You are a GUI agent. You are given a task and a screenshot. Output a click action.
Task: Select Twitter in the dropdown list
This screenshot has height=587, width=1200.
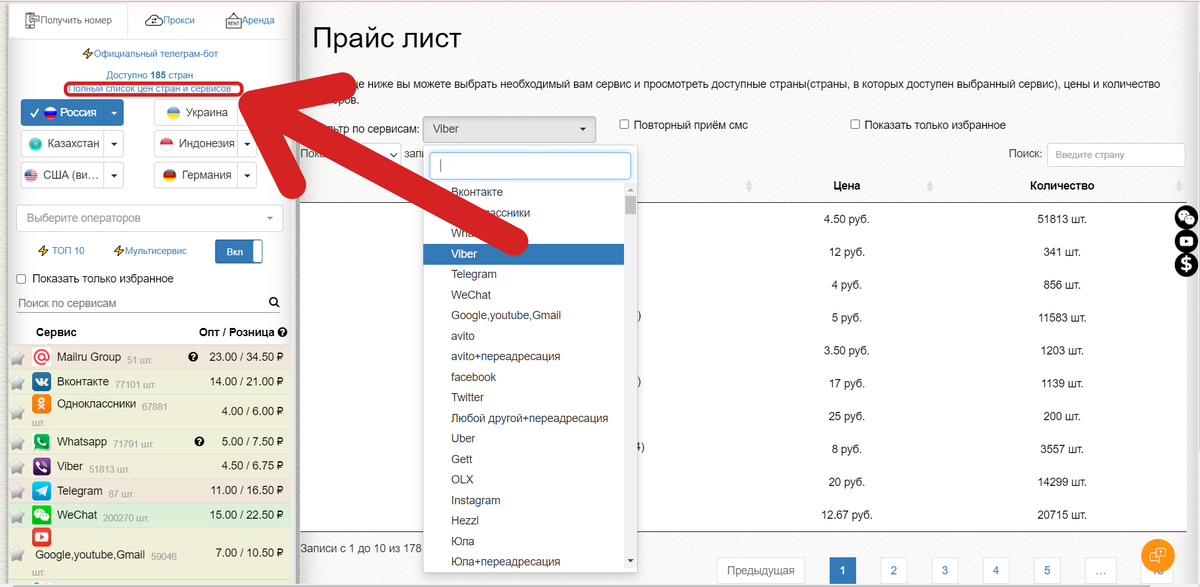[x=524, y=397]
